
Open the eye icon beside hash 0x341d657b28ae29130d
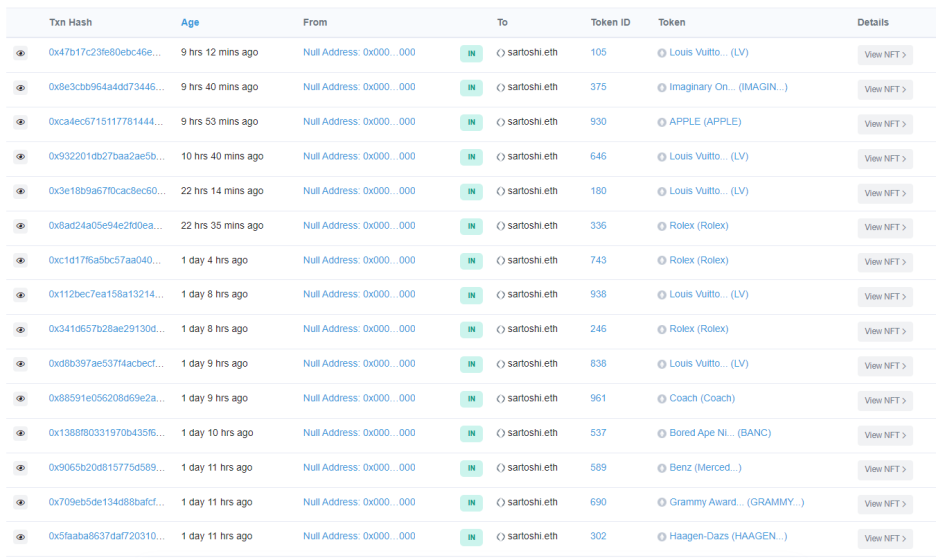point(20,330)
